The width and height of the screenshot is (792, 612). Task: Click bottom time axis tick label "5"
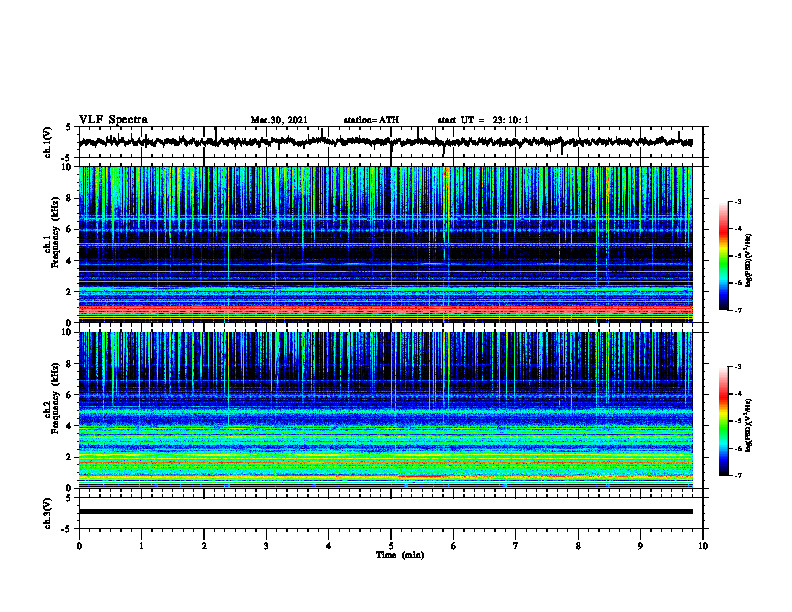point(391,546)
